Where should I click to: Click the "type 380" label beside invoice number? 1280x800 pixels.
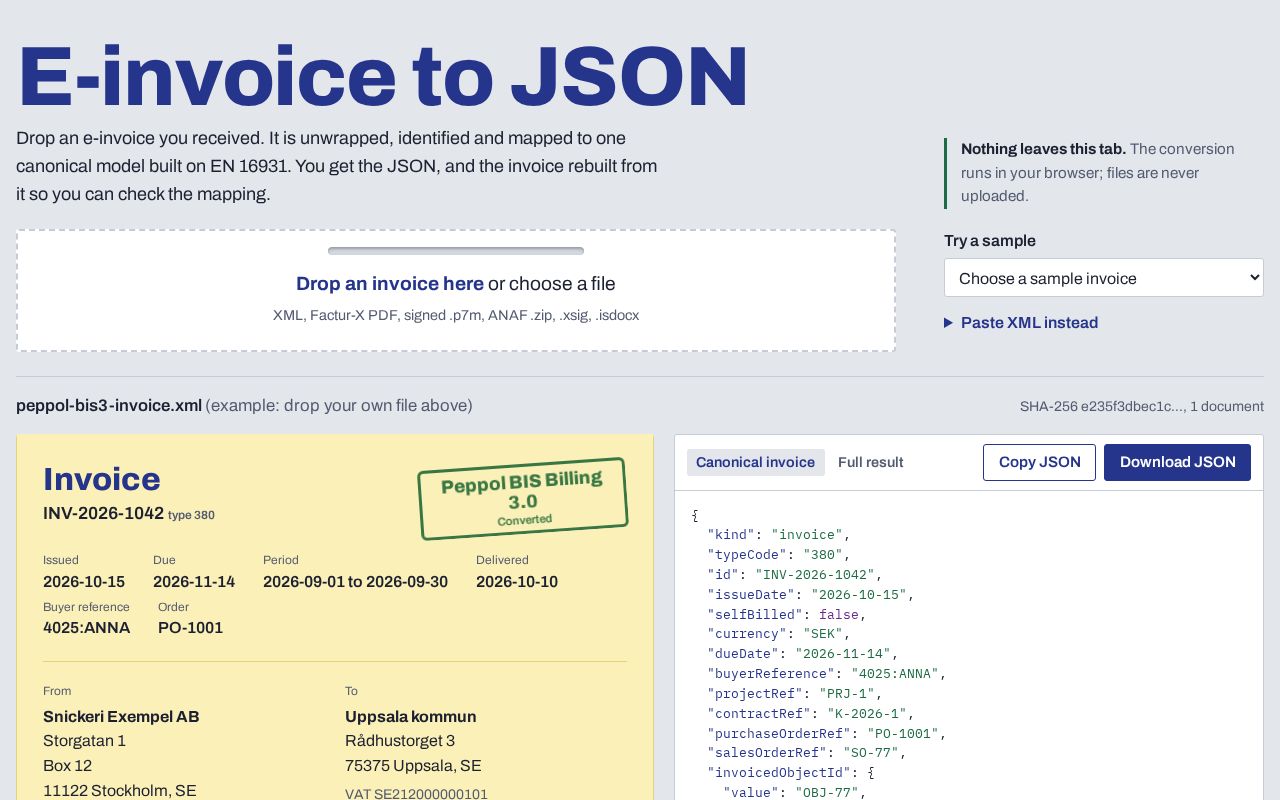pos(191,515)
